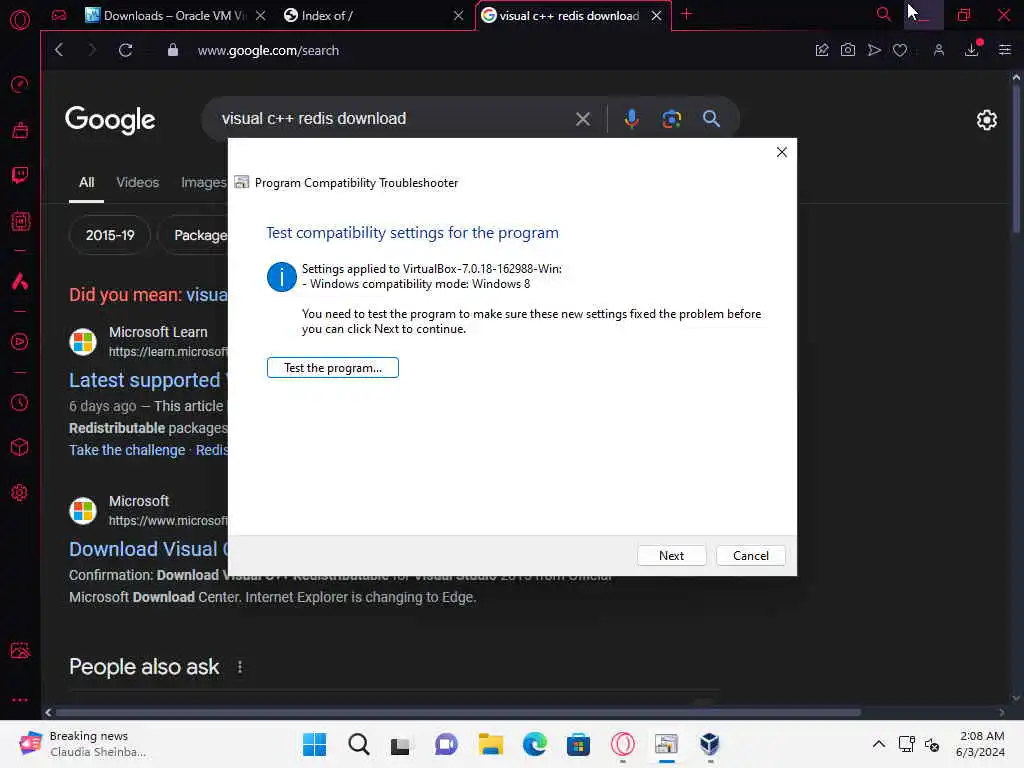1024x768 pixels.
Task: Open the CPU limiter chip icon in sidebar
Action: [x=20, y=221]
